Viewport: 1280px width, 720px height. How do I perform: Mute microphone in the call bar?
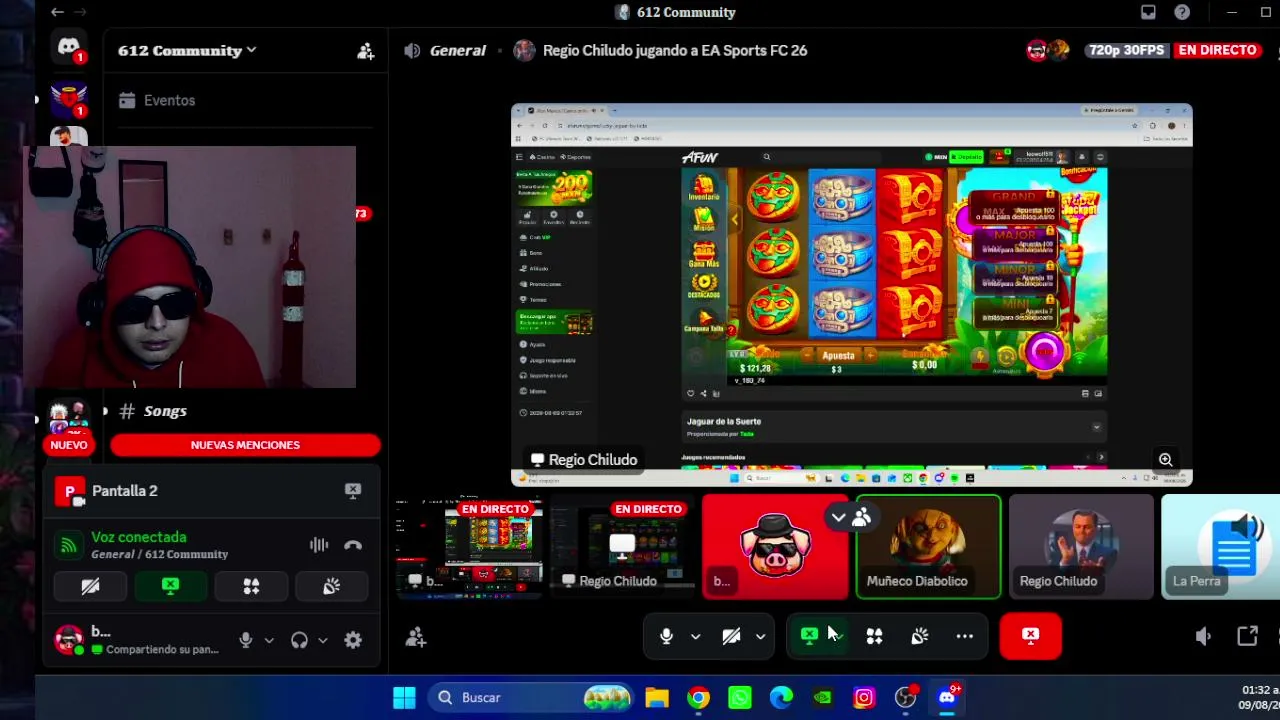(x=666, y=636)
